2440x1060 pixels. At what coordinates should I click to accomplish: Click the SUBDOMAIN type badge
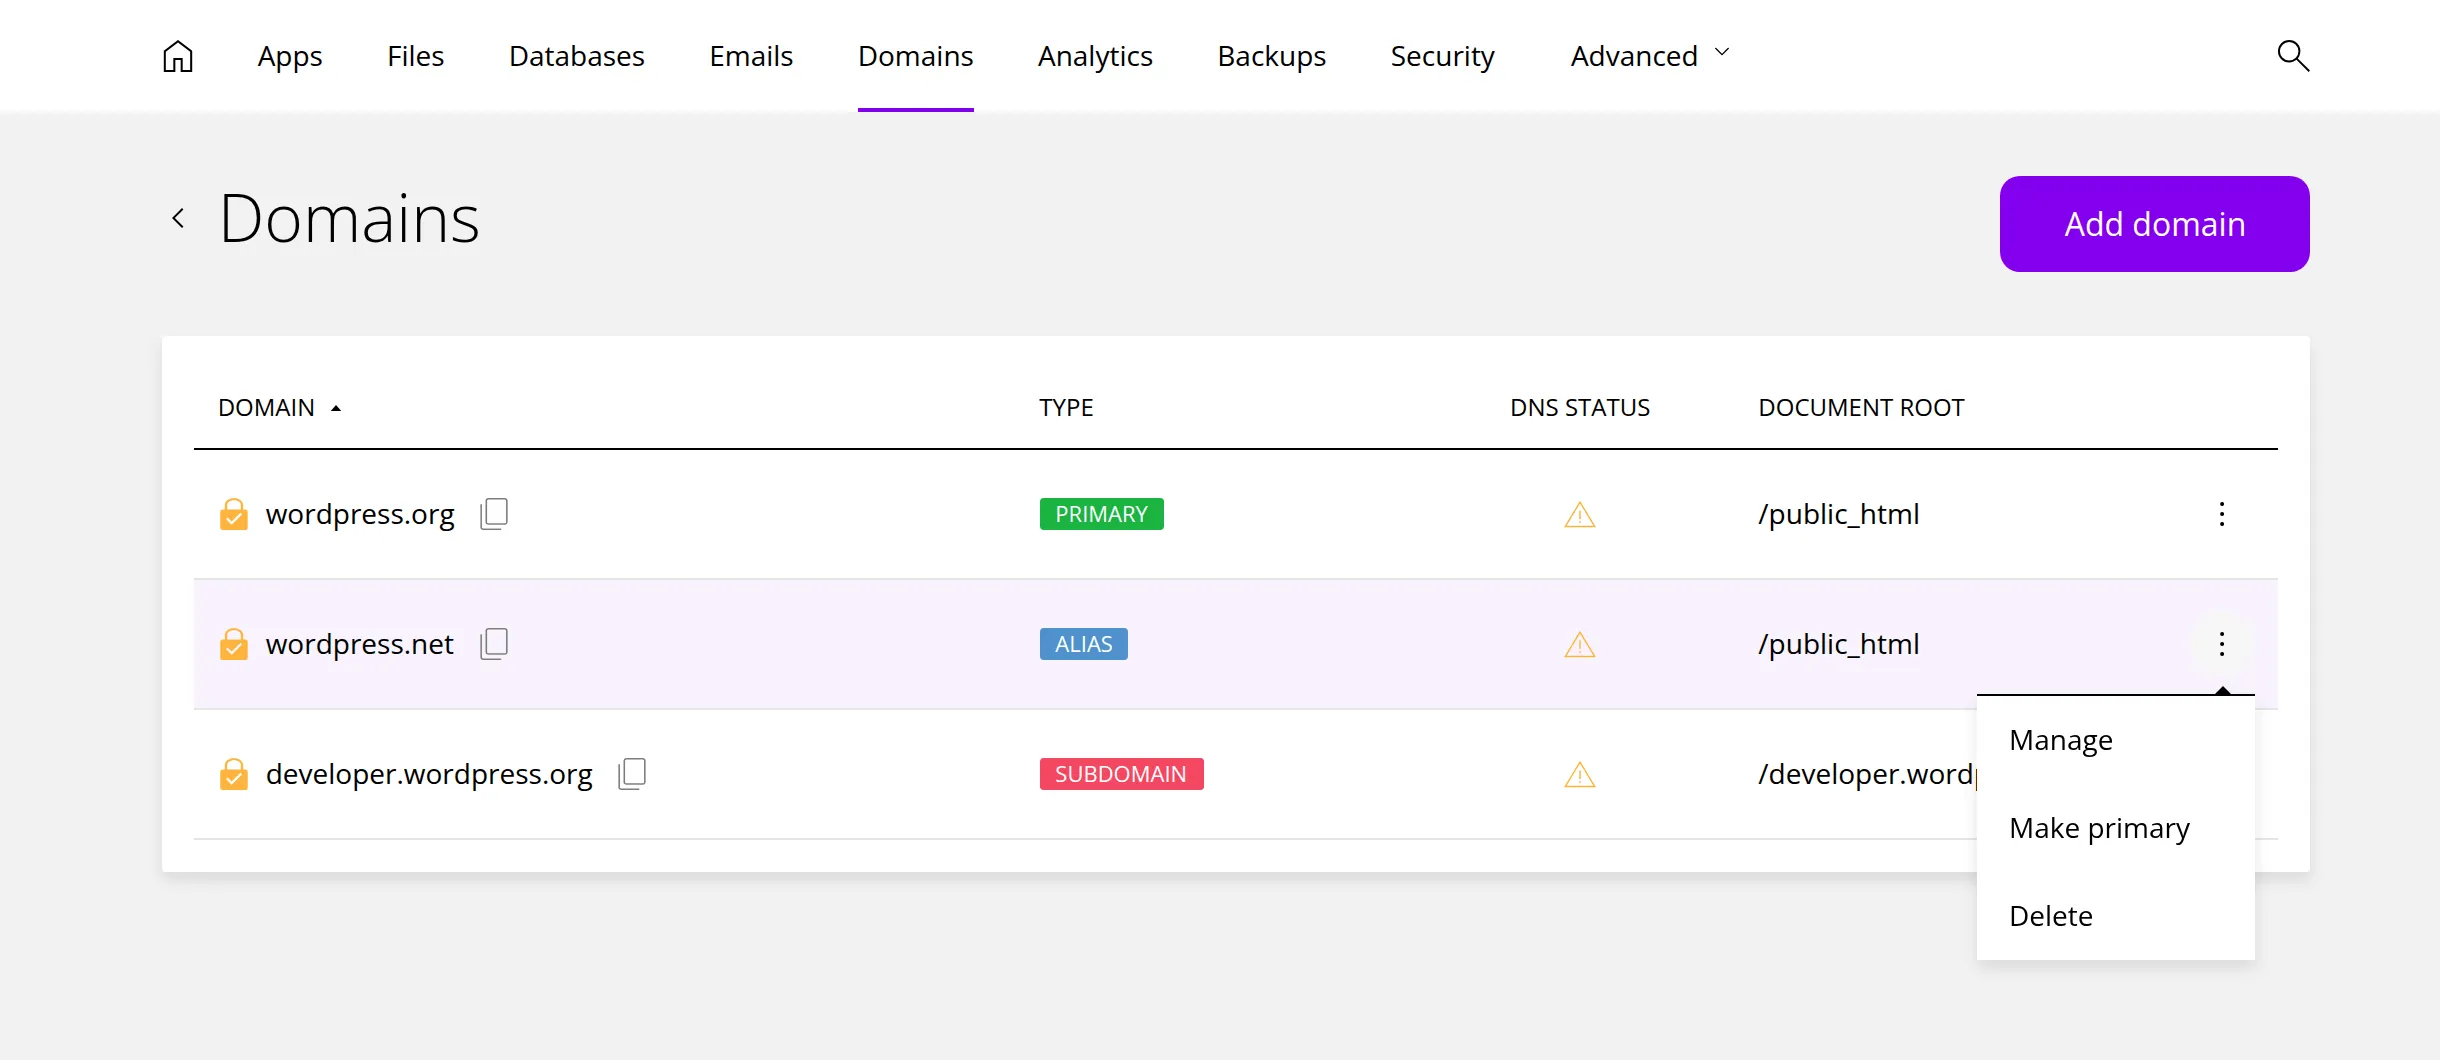(x=1122, y=774)
